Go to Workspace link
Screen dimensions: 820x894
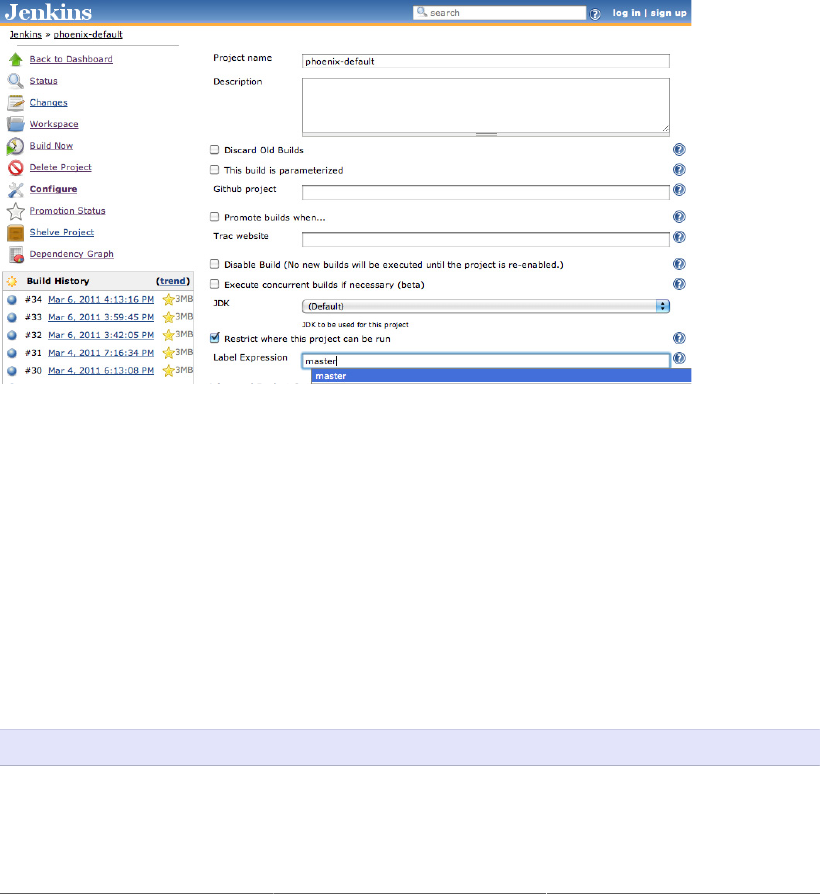click(54, 124)
